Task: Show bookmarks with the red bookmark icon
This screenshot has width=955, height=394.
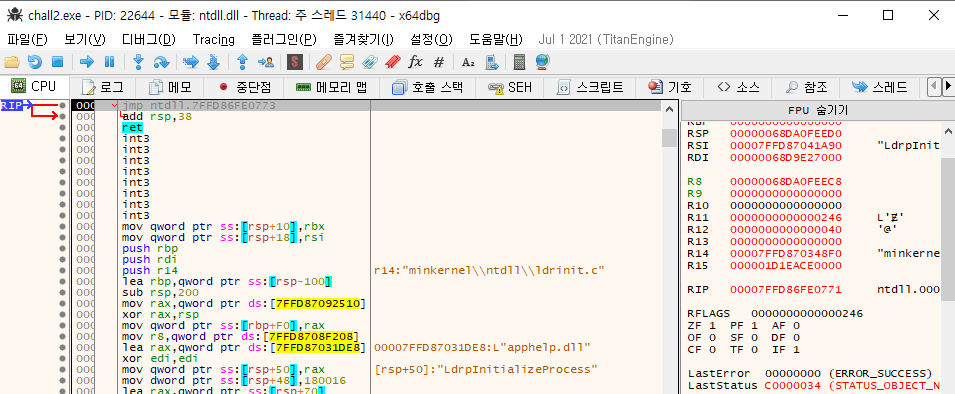Action: coord(393,62)
